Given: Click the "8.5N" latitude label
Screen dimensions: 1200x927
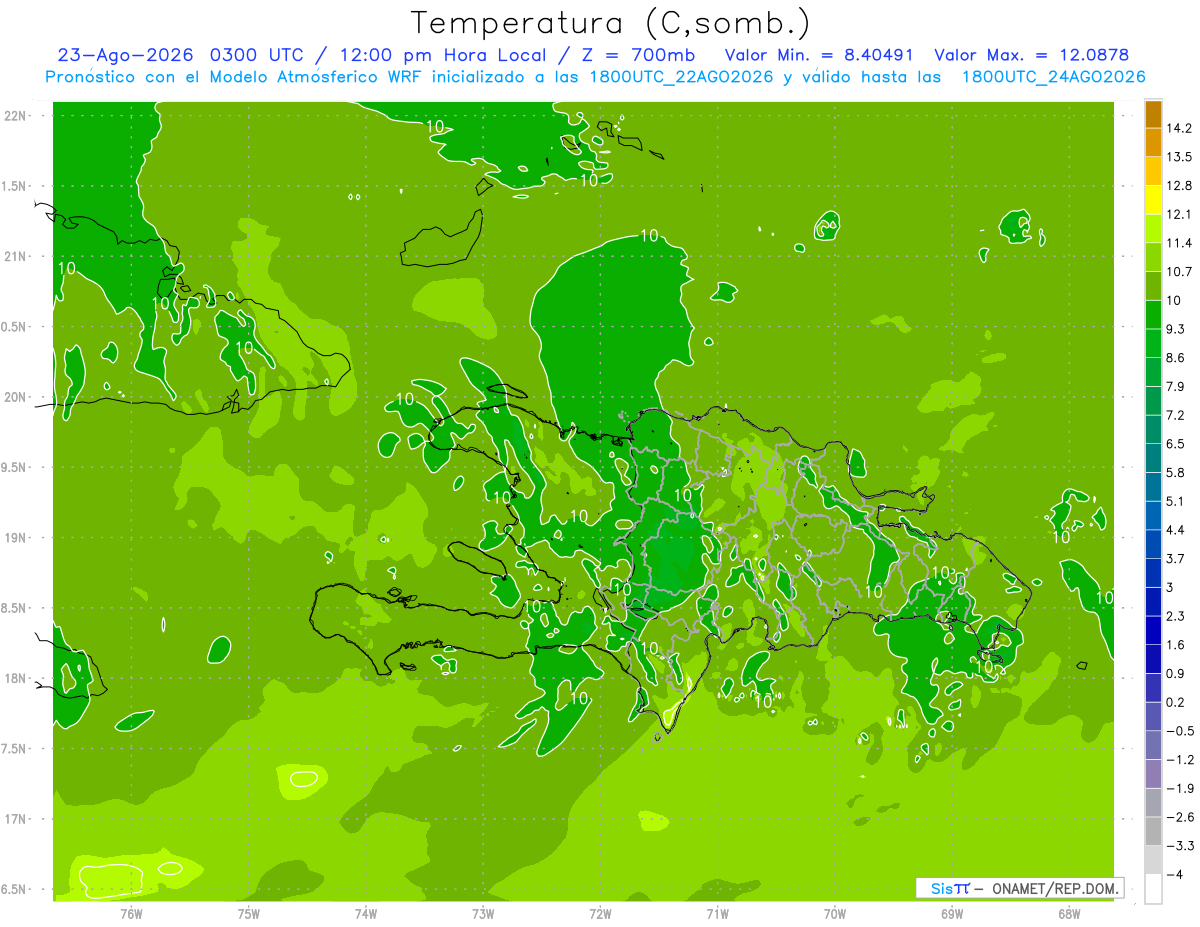Looking at the screenshot, I should tap(15, 608).
